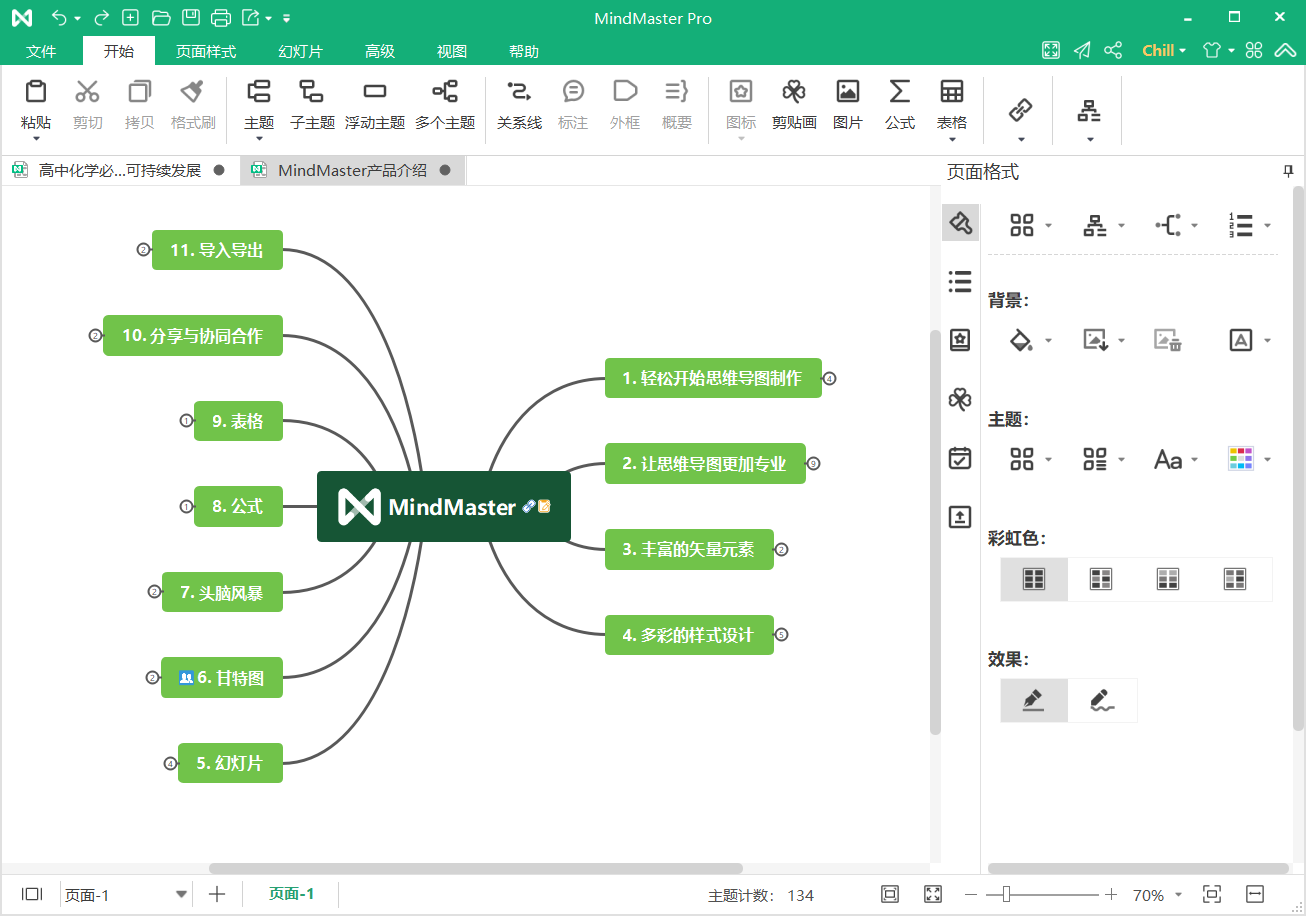Open the View (视图) ribbon tab
The image size is (1306, 916).
[x=452, y=51]
